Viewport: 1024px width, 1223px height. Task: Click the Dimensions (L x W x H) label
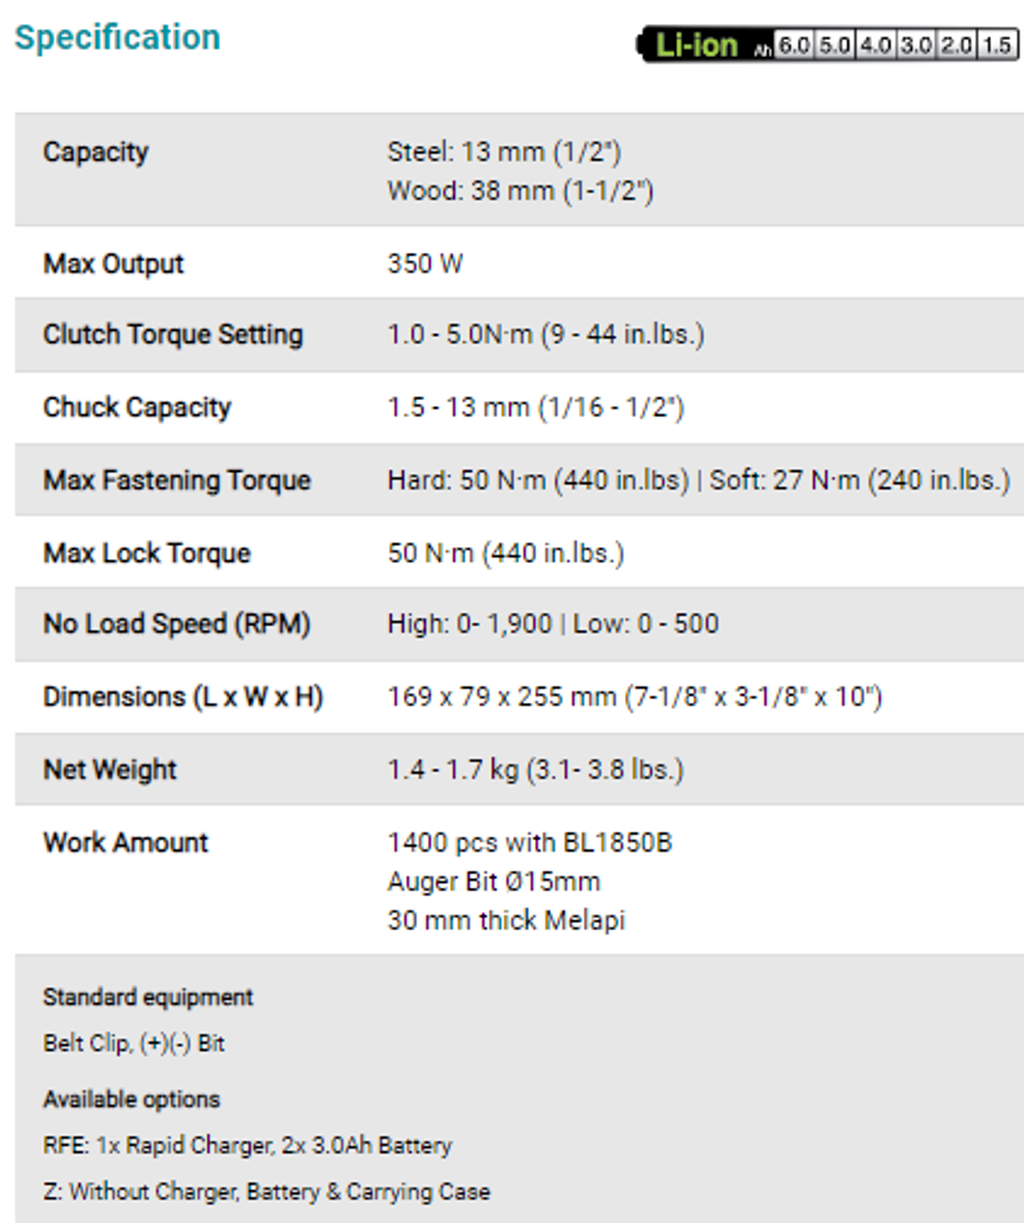pyautogui.click(x=183, y=697)
